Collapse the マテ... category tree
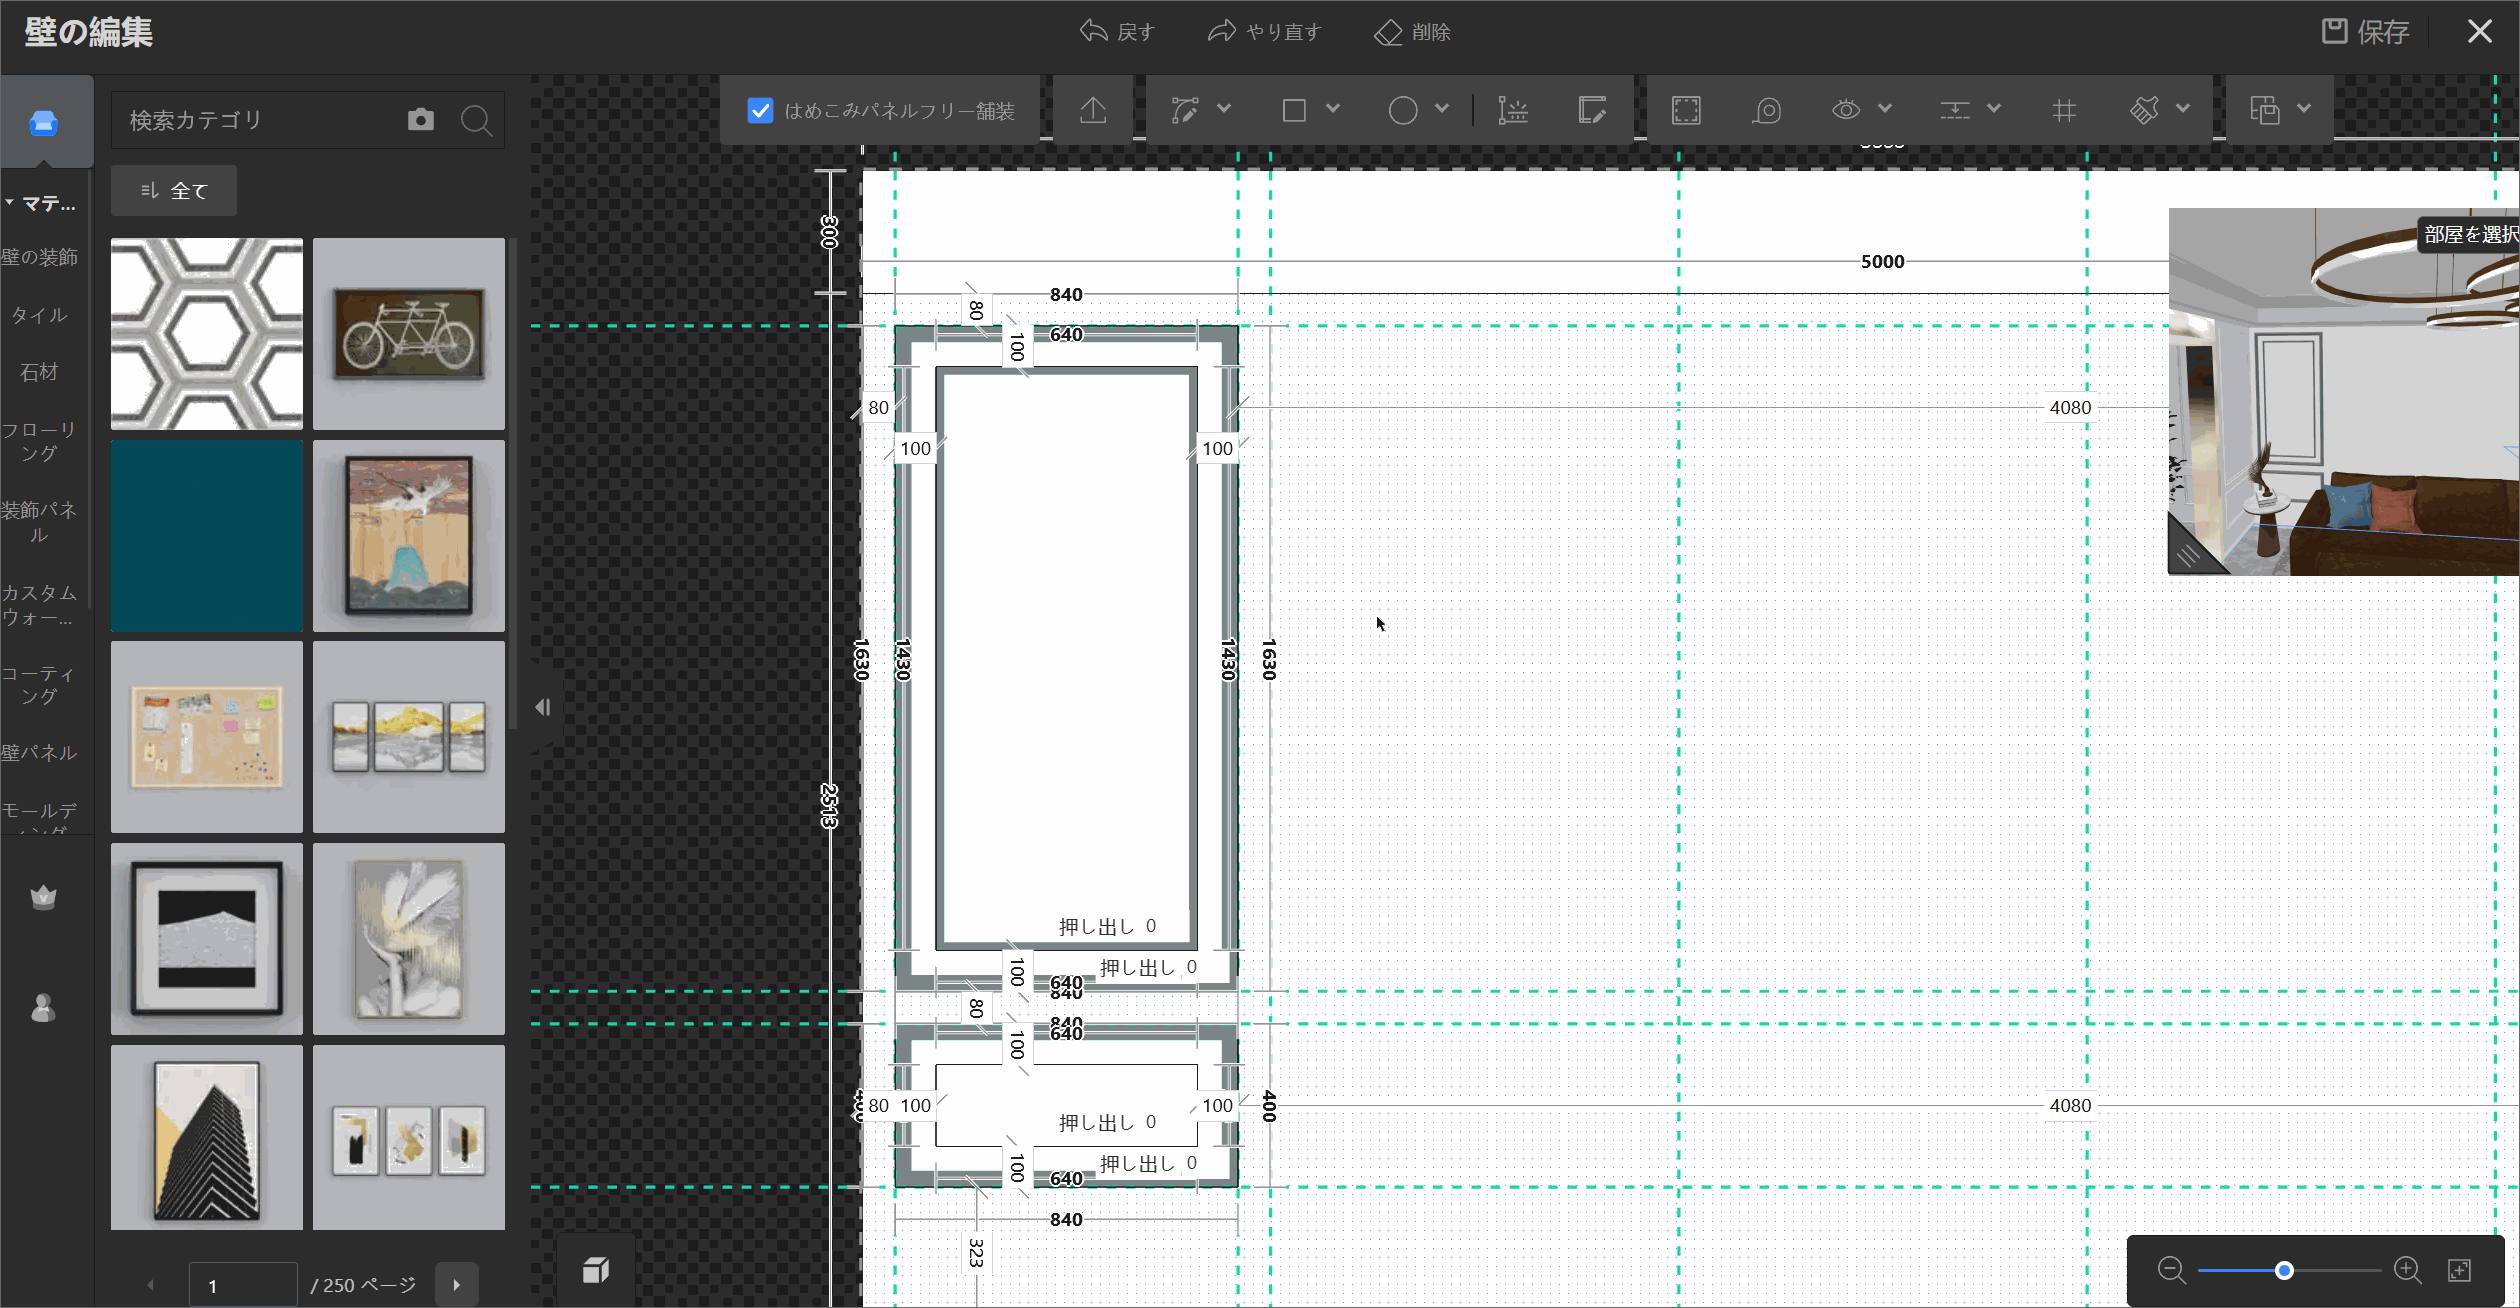This screenshot has width=2520, height=1308. coord(10,203)
